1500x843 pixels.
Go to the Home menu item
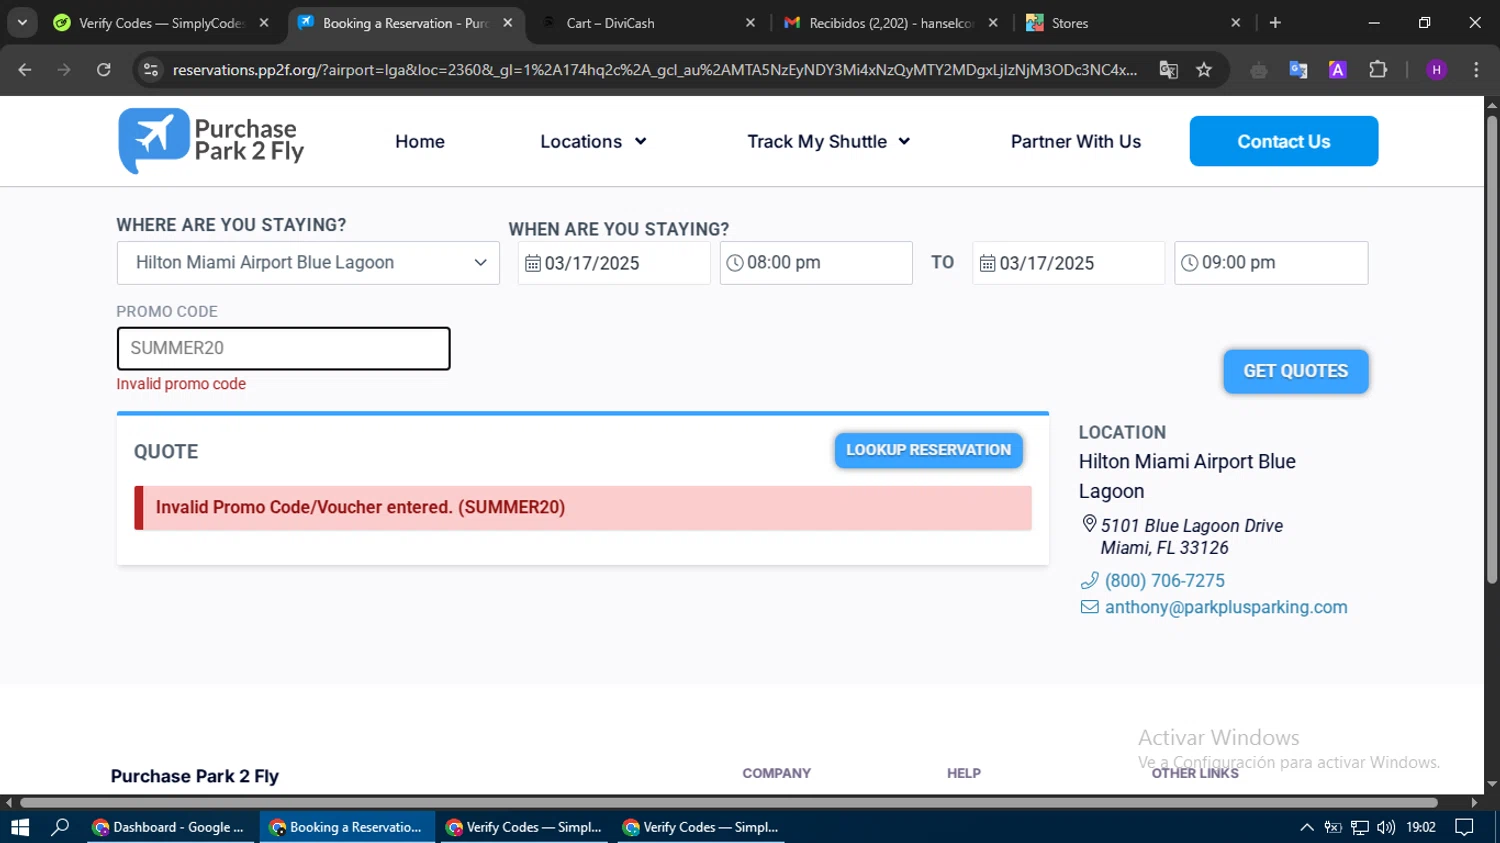point(420,142)
